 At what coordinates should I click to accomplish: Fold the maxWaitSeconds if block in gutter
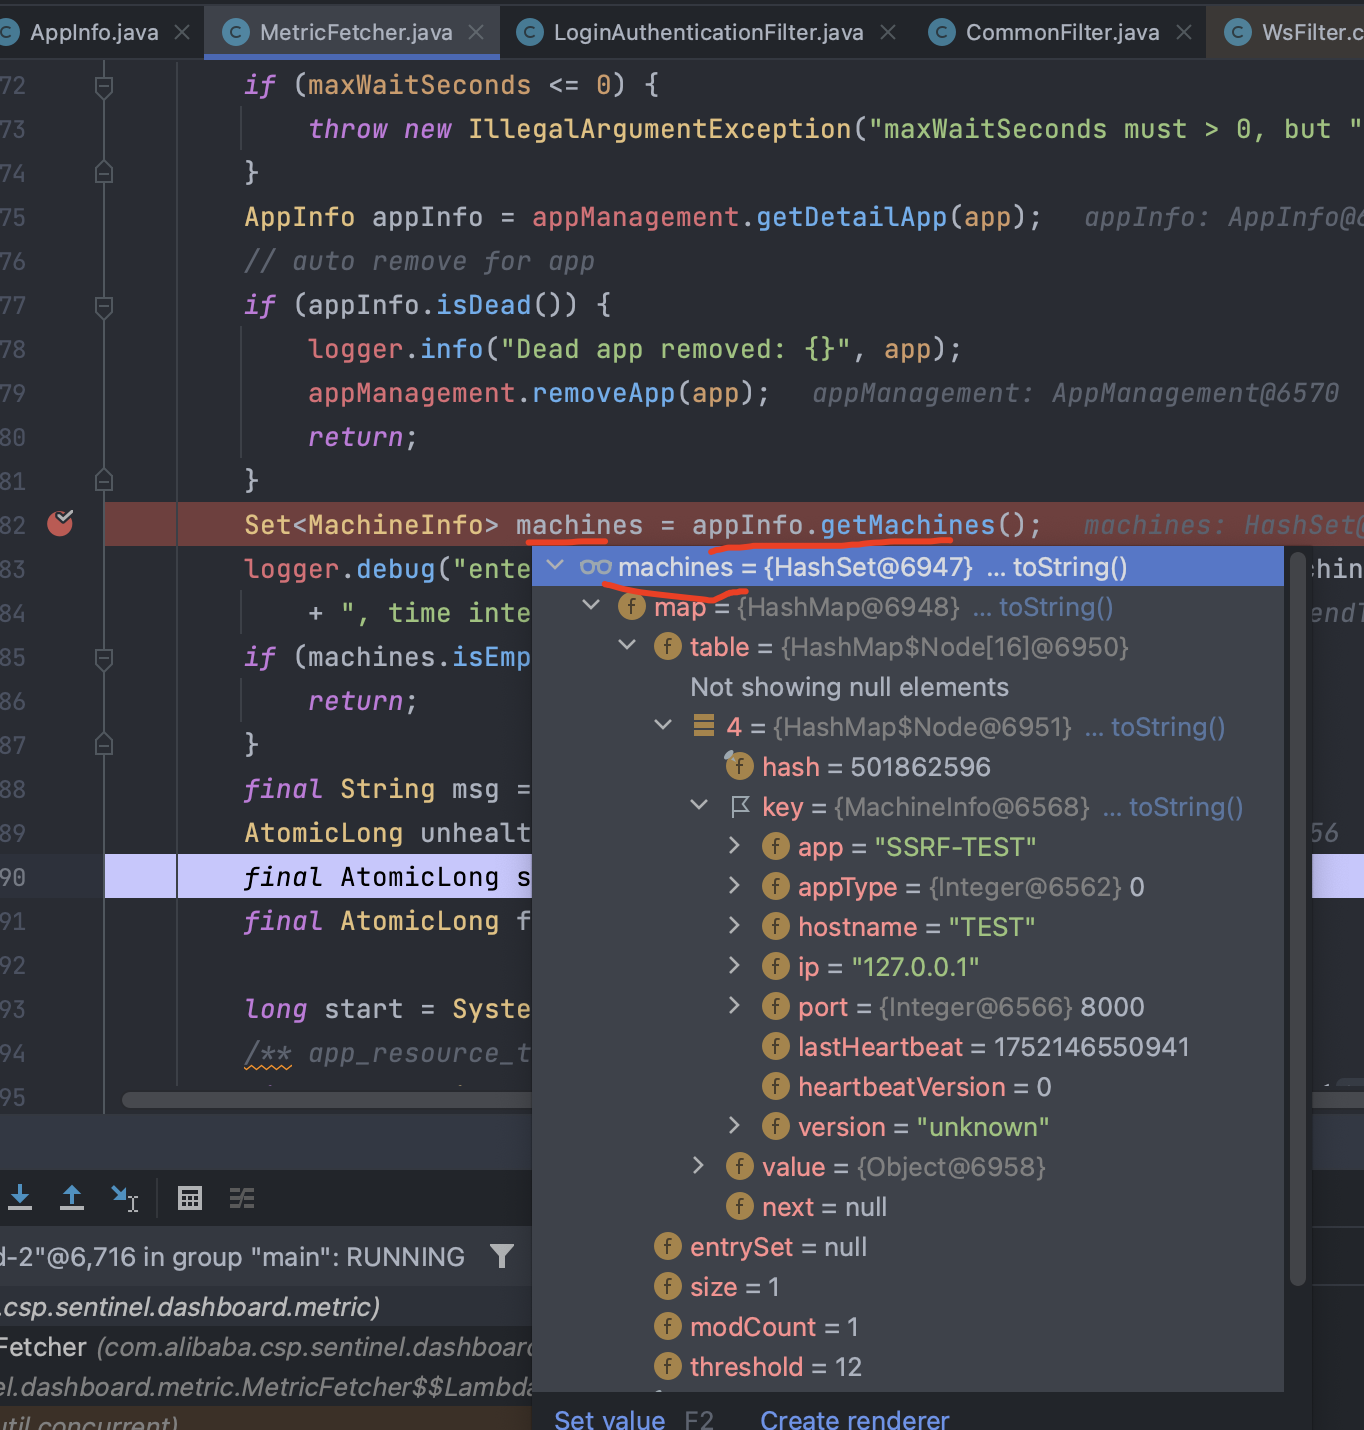pos(103,86)
